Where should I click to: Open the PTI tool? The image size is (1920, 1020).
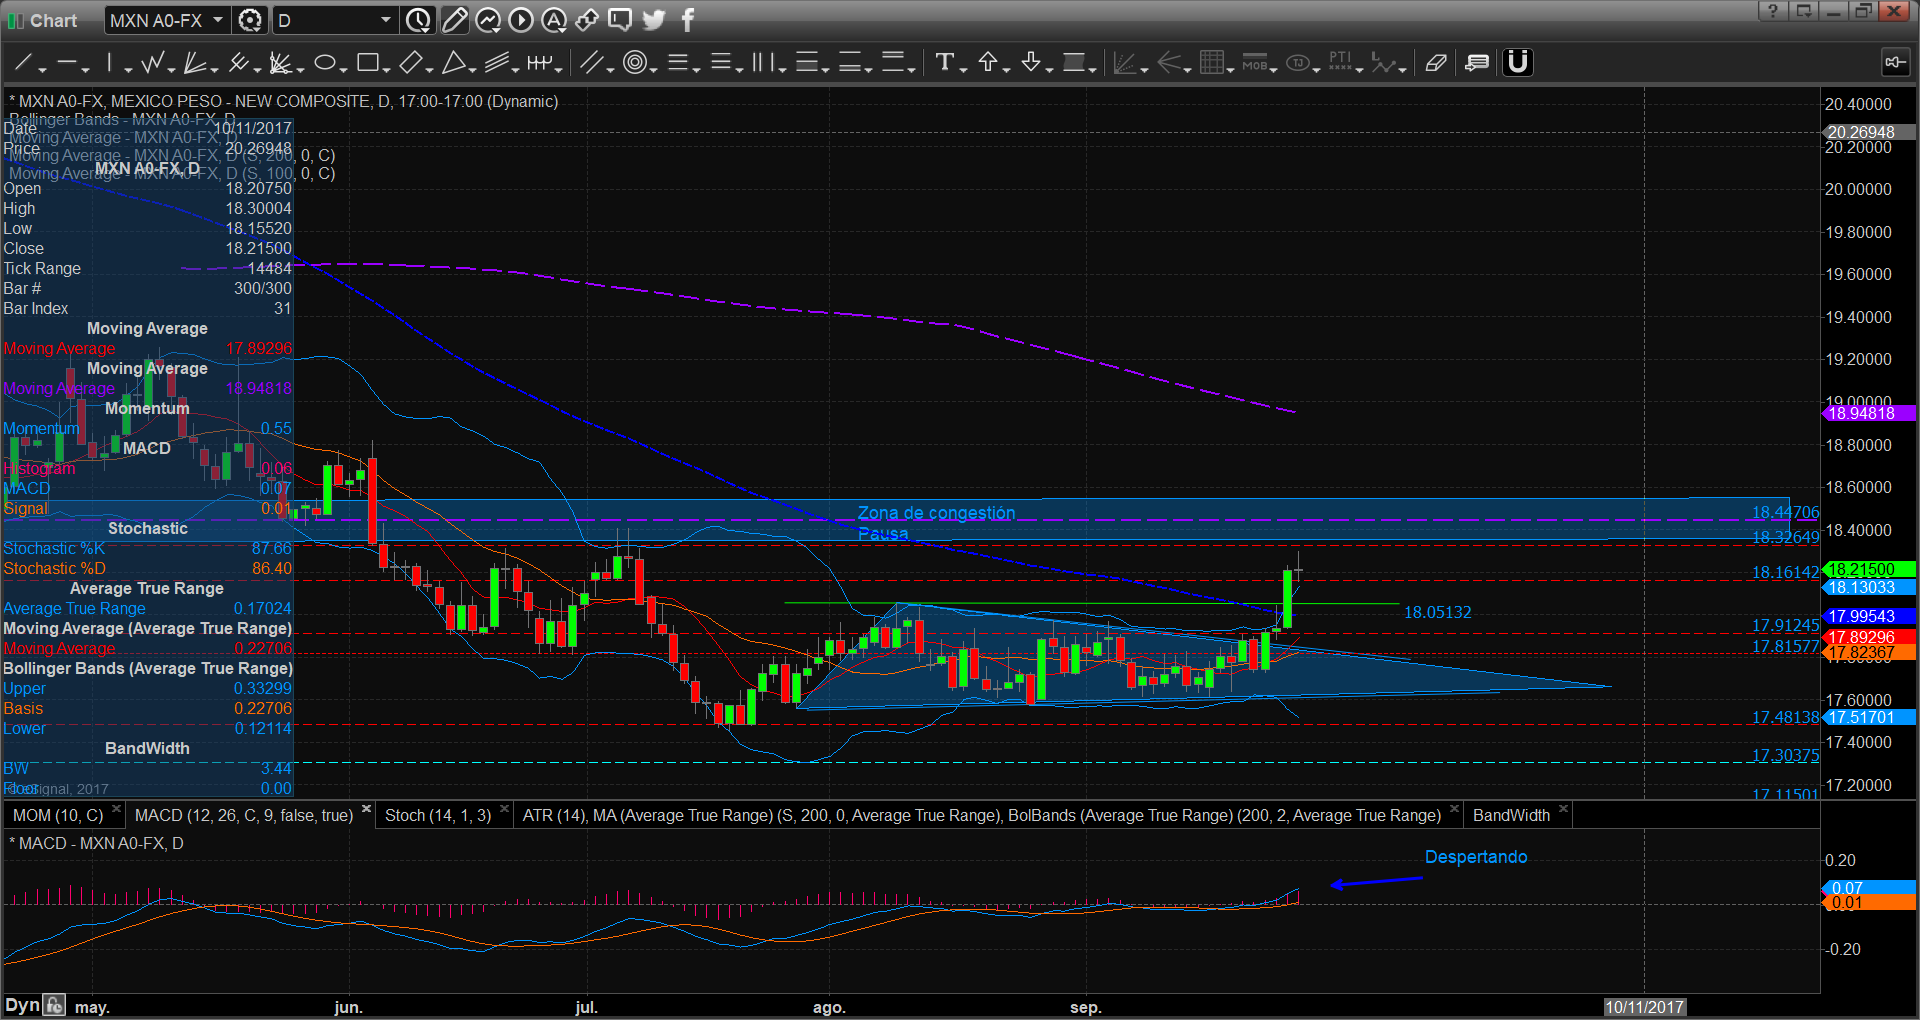[1341, 63]
